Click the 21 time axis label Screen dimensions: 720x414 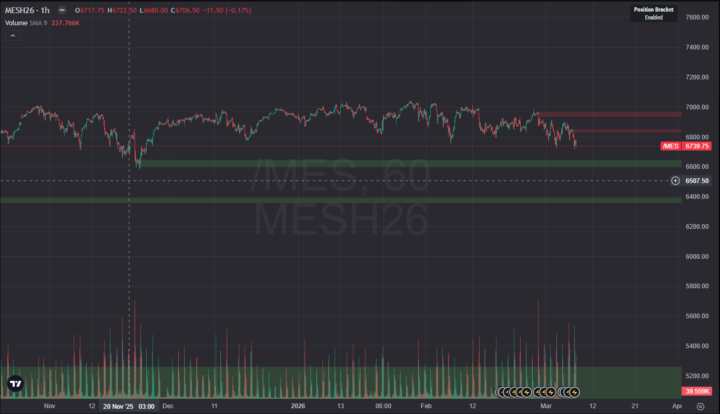pyautogui.click(x=635, y=406)
